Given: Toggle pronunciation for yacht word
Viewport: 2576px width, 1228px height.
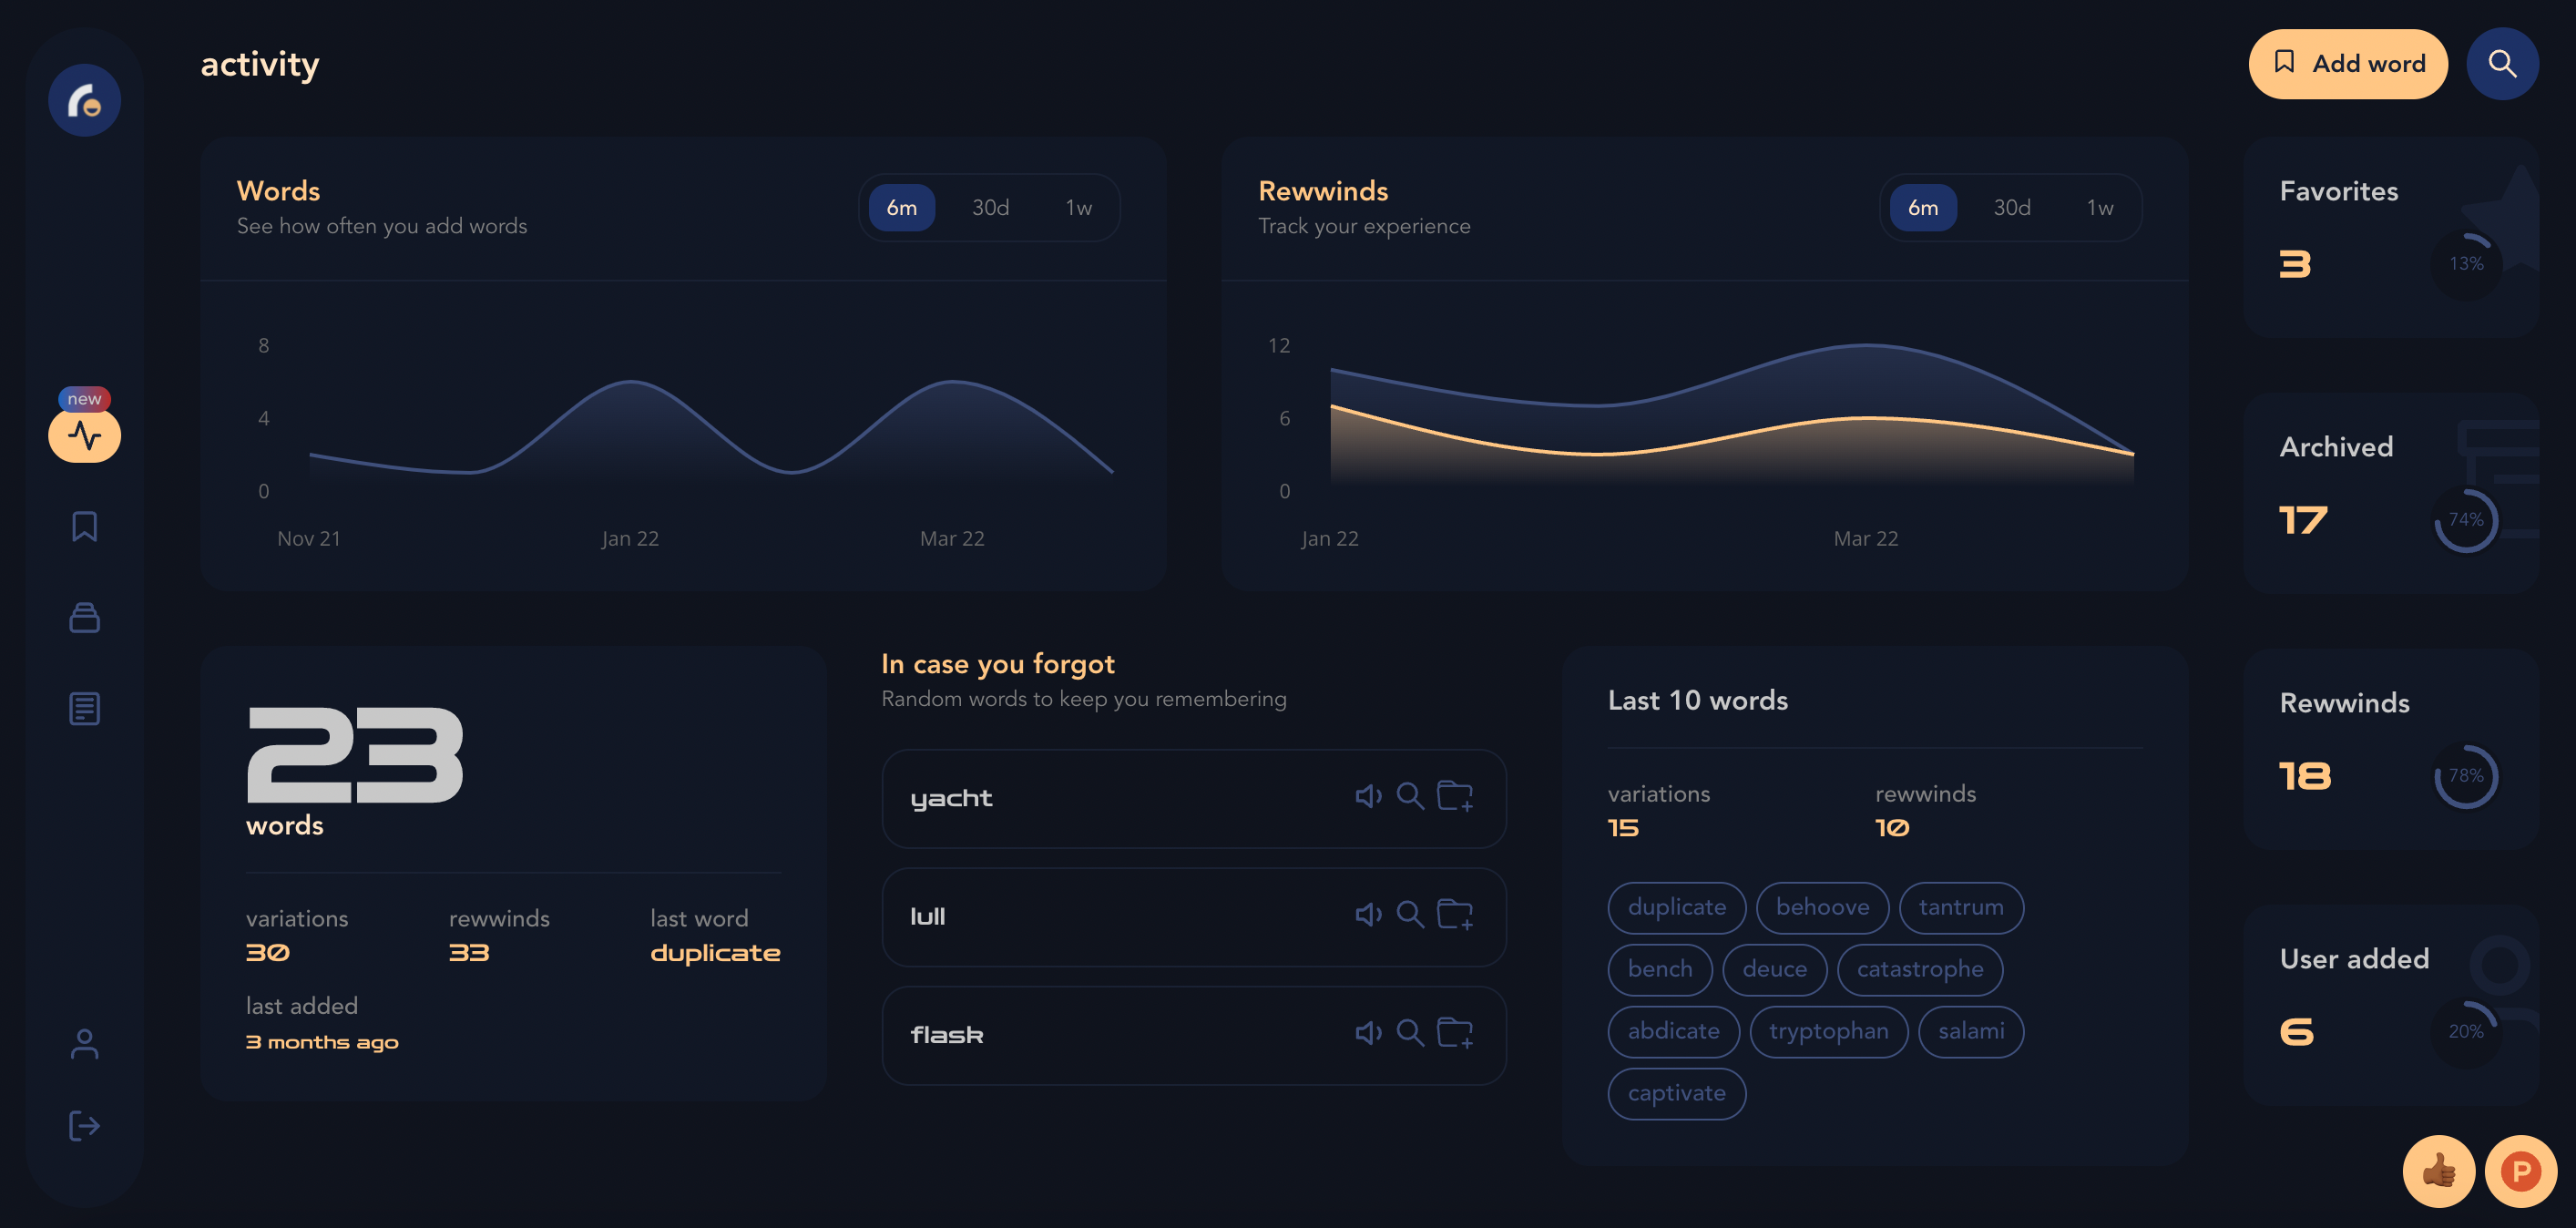Looking at the screenshot, I should tap(1367, 797).
